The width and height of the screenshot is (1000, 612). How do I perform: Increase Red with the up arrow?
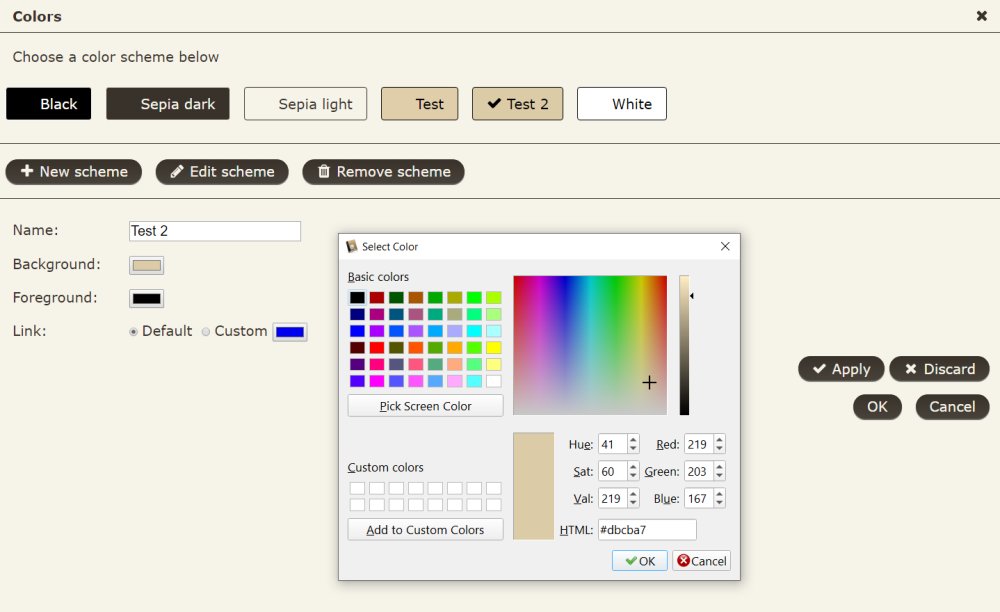(x=719, y=440)
